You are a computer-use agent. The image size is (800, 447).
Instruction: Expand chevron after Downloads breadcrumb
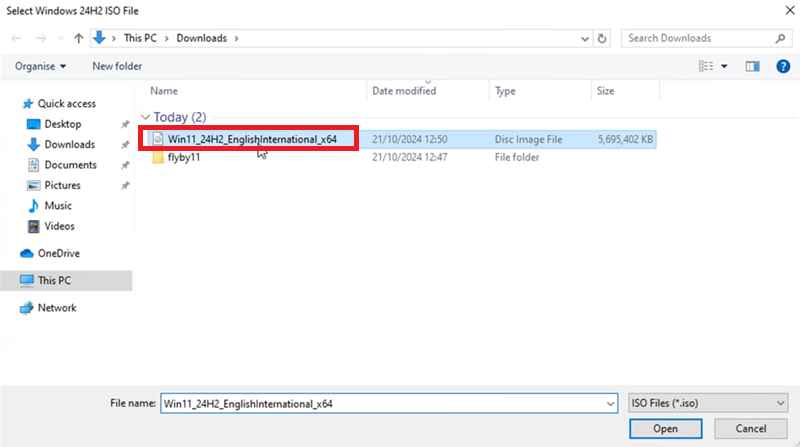tap(236, 38)
